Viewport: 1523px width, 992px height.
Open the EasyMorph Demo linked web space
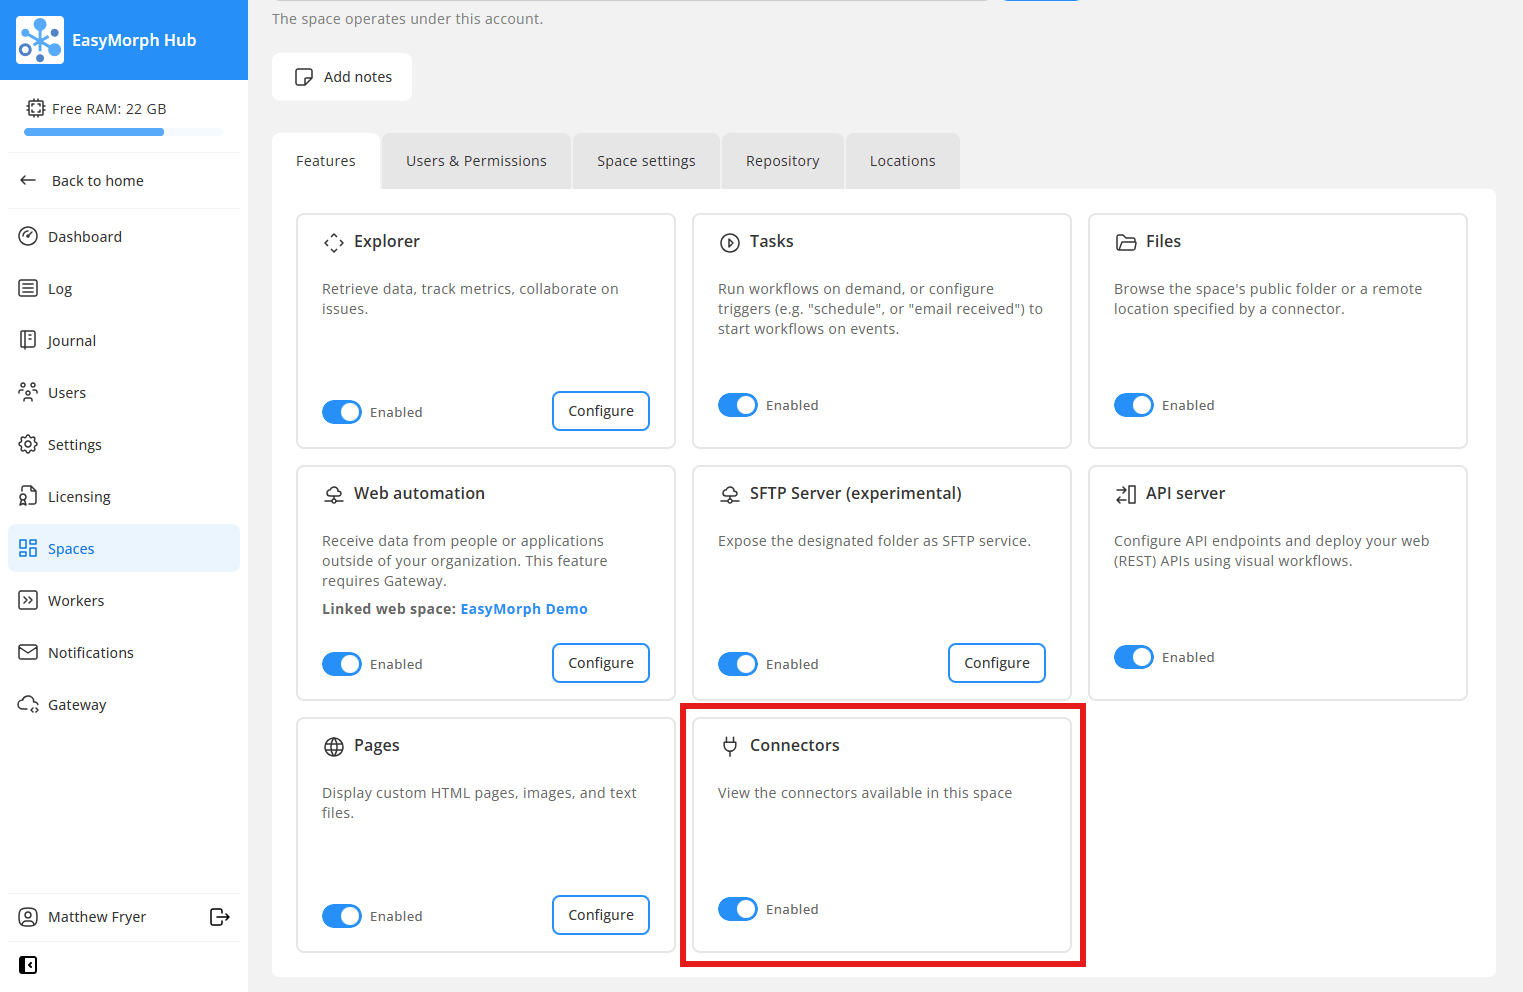(x=524, y=609)
